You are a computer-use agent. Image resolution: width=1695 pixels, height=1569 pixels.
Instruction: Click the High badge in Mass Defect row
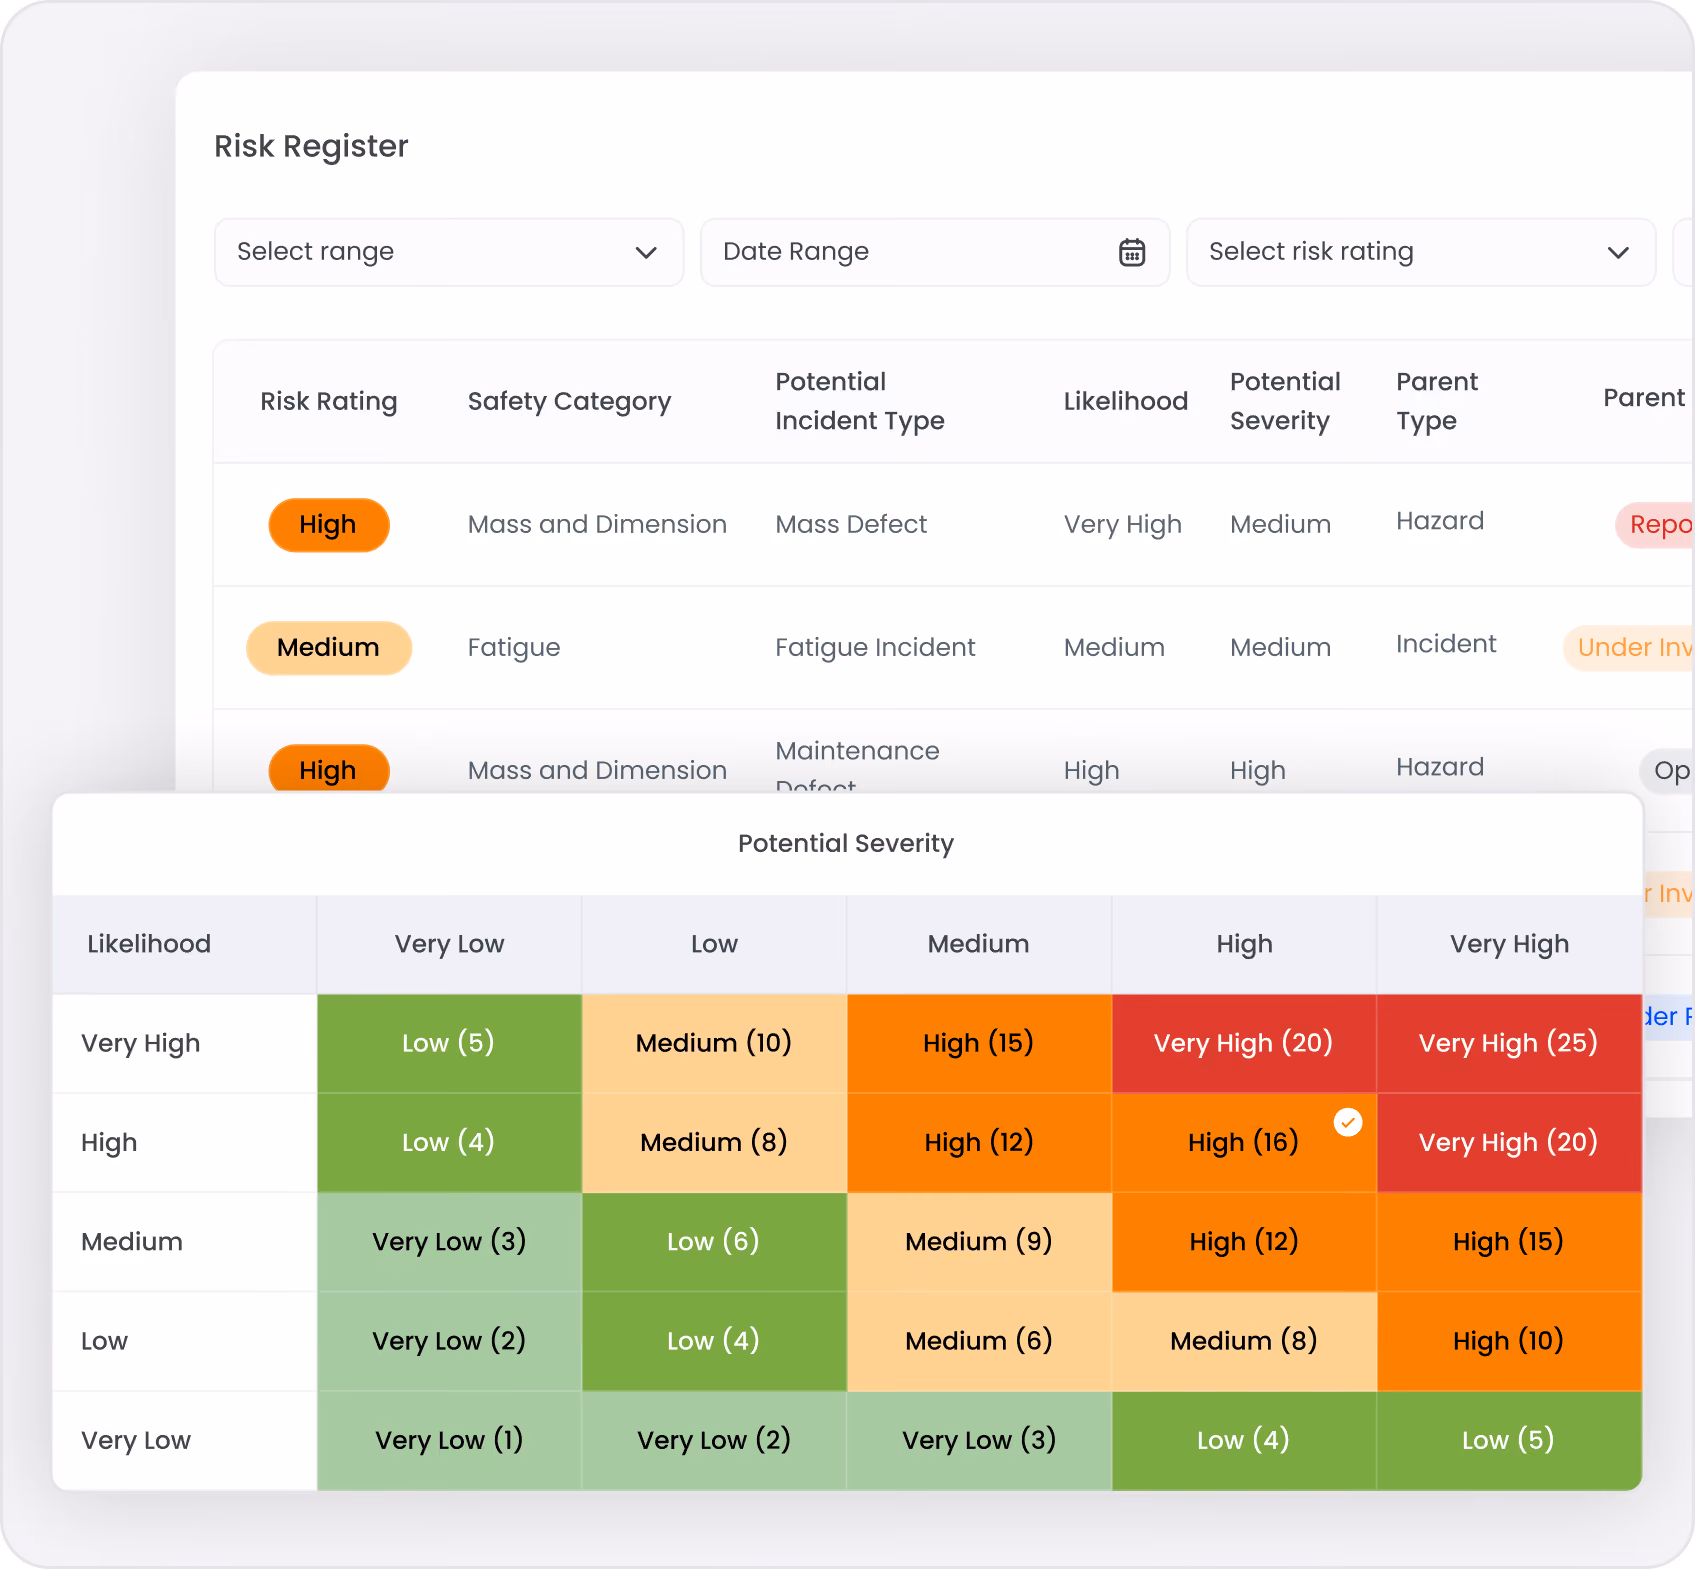328,525
